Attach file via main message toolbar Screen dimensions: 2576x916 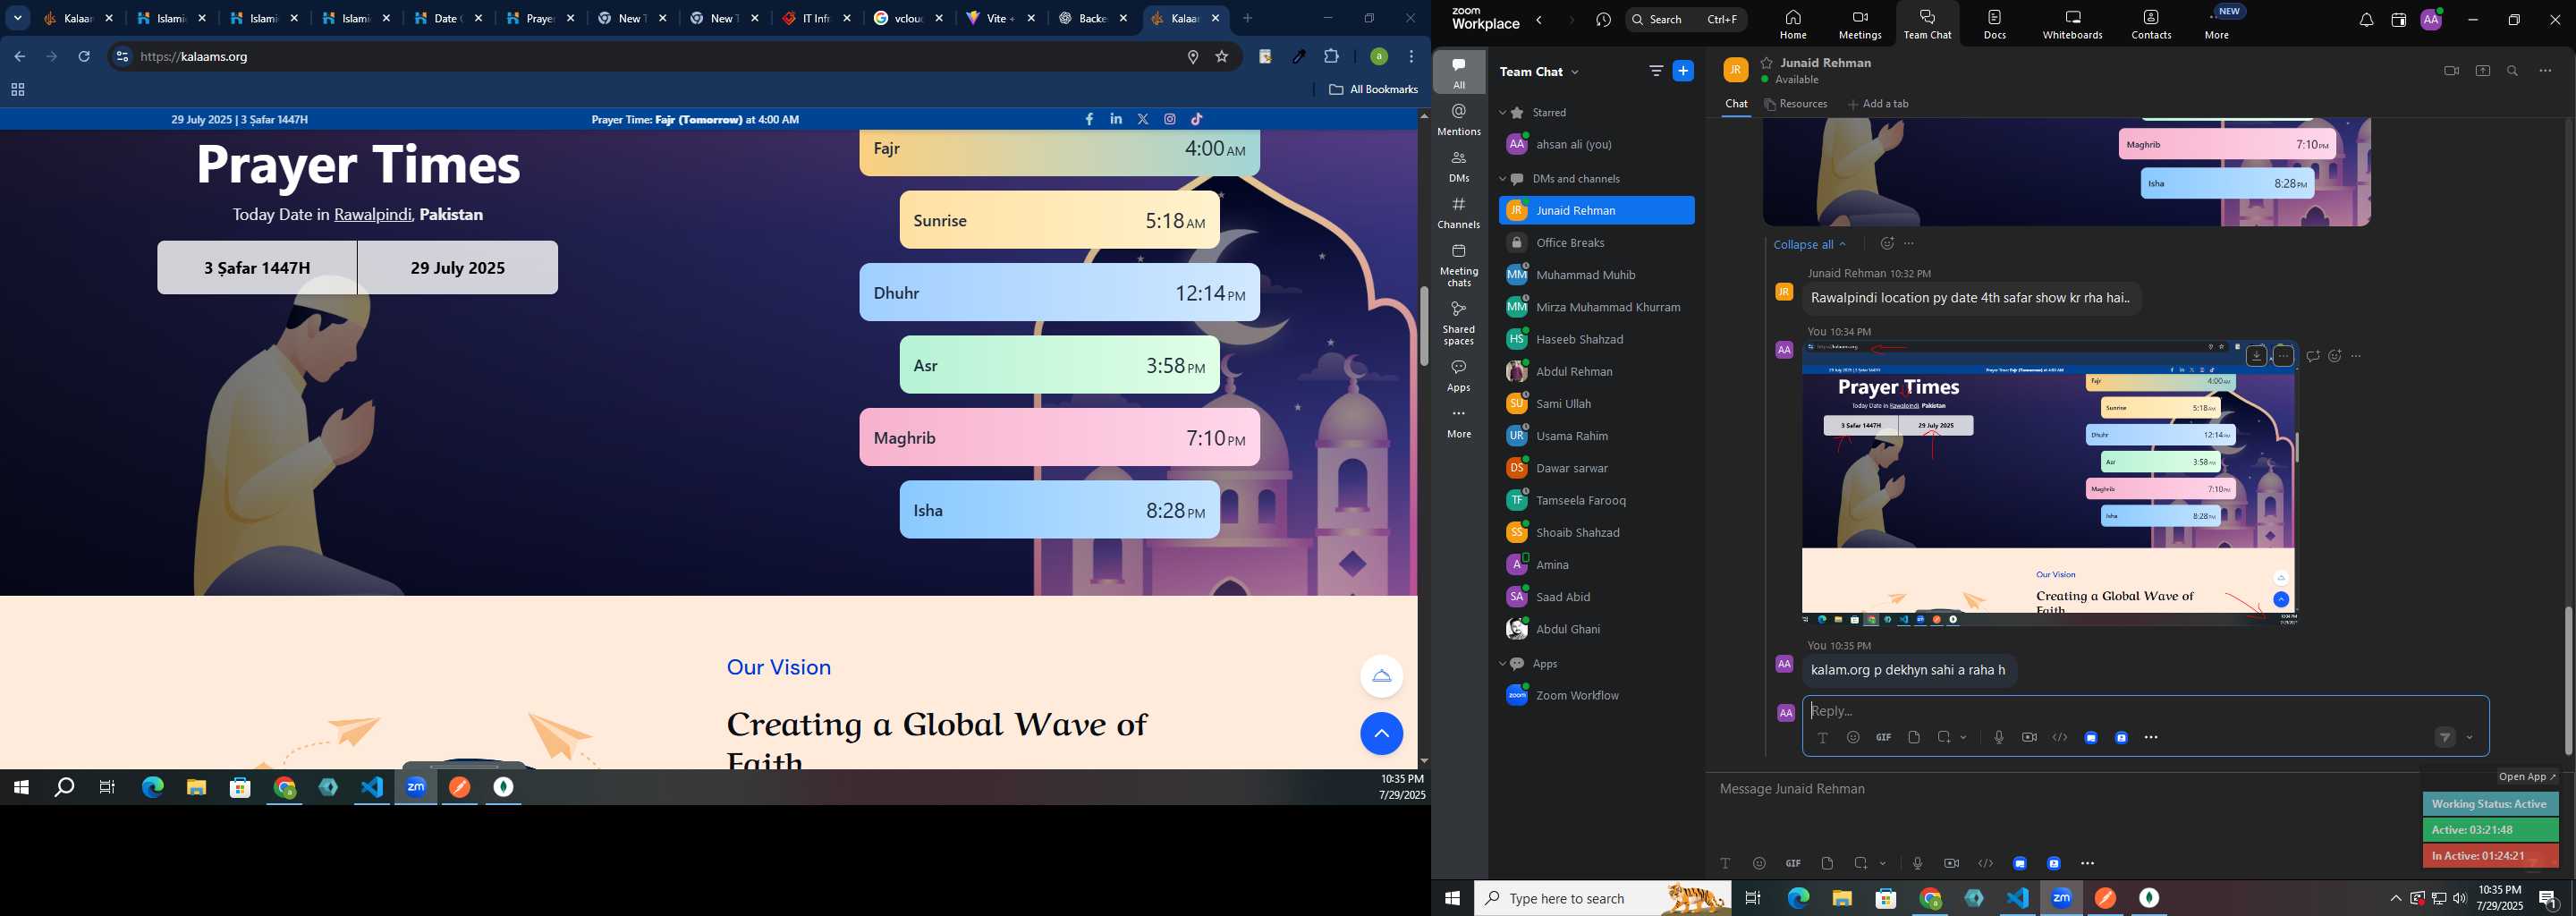(x=1827, y=864)
